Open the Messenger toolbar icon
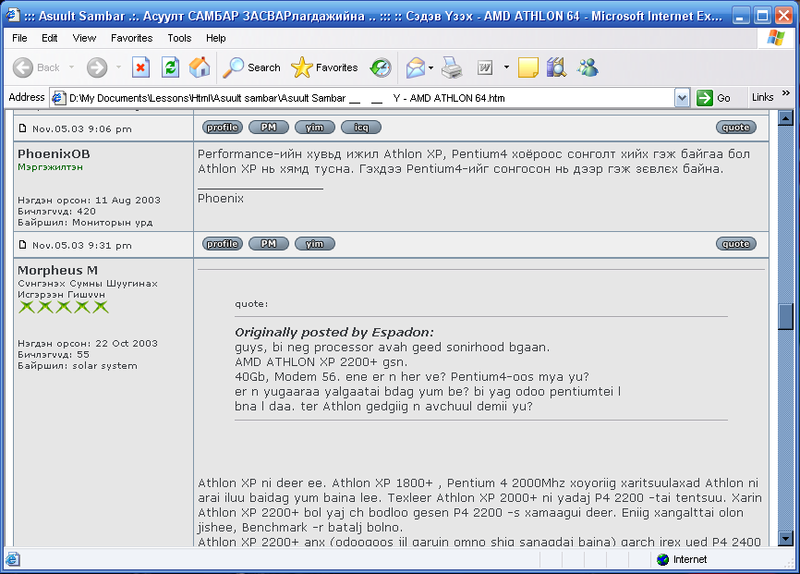Viewport: 800px width, 574px height. click(x=587, y=68)
